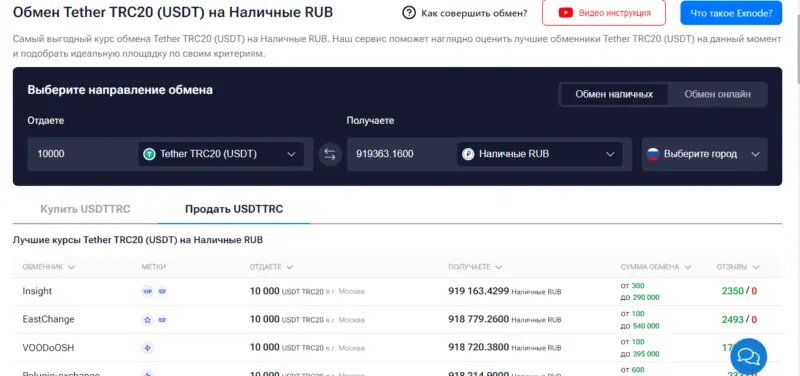Open the Выберите город city dropdown
The image size is (800, 376).
click(705, 154)
